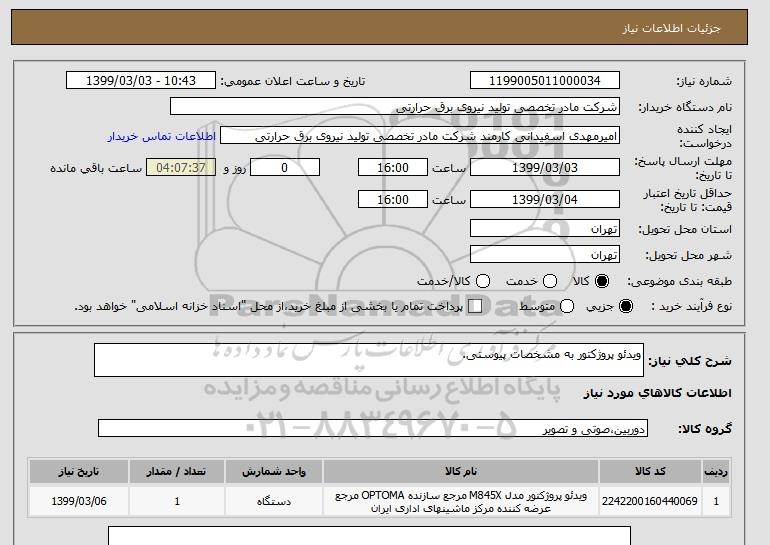Click product code 2242200160440069 cell
Viewport: 770px width, 545px height.
click(650, 501)
